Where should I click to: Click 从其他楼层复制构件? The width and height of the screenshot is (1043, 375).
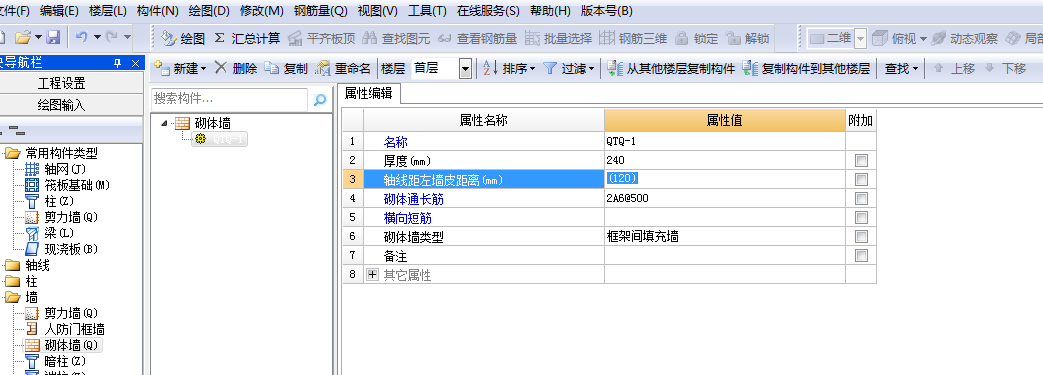(670, 68)
